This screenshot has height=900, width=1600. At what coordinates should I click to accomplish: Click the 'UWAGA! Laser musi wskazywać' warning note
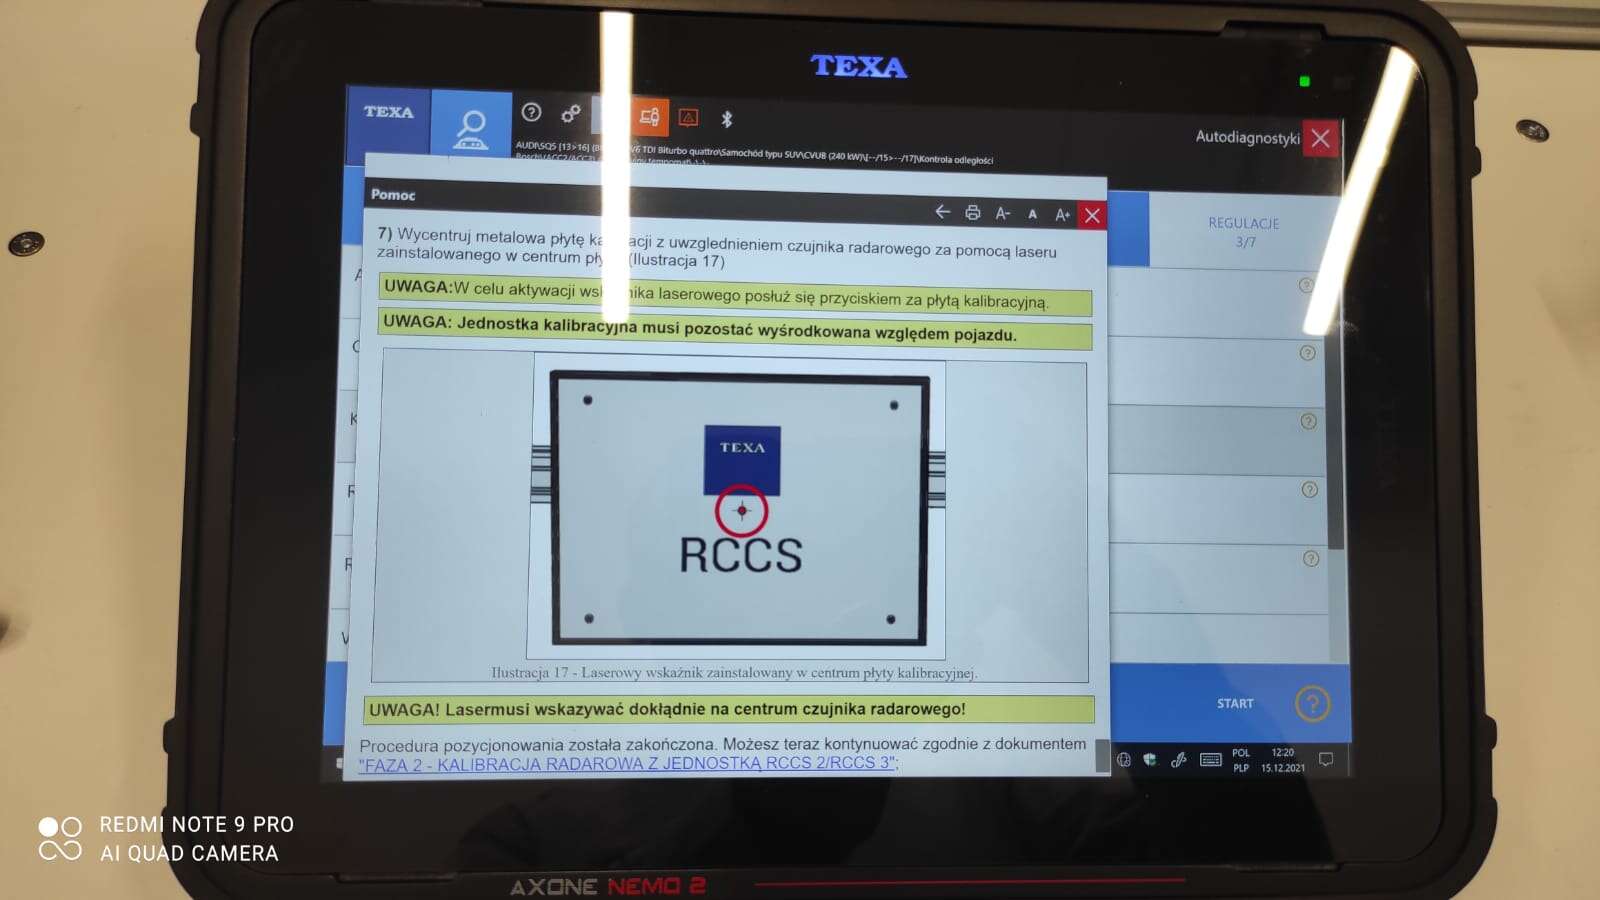click(729, 709)
